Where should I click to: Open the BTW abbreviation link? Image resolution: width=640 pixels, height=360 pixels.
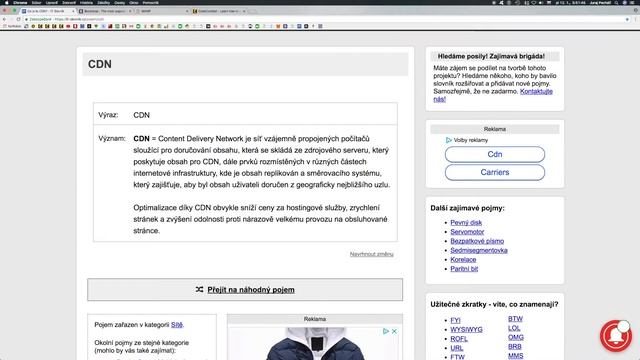[x=515, y=319]
